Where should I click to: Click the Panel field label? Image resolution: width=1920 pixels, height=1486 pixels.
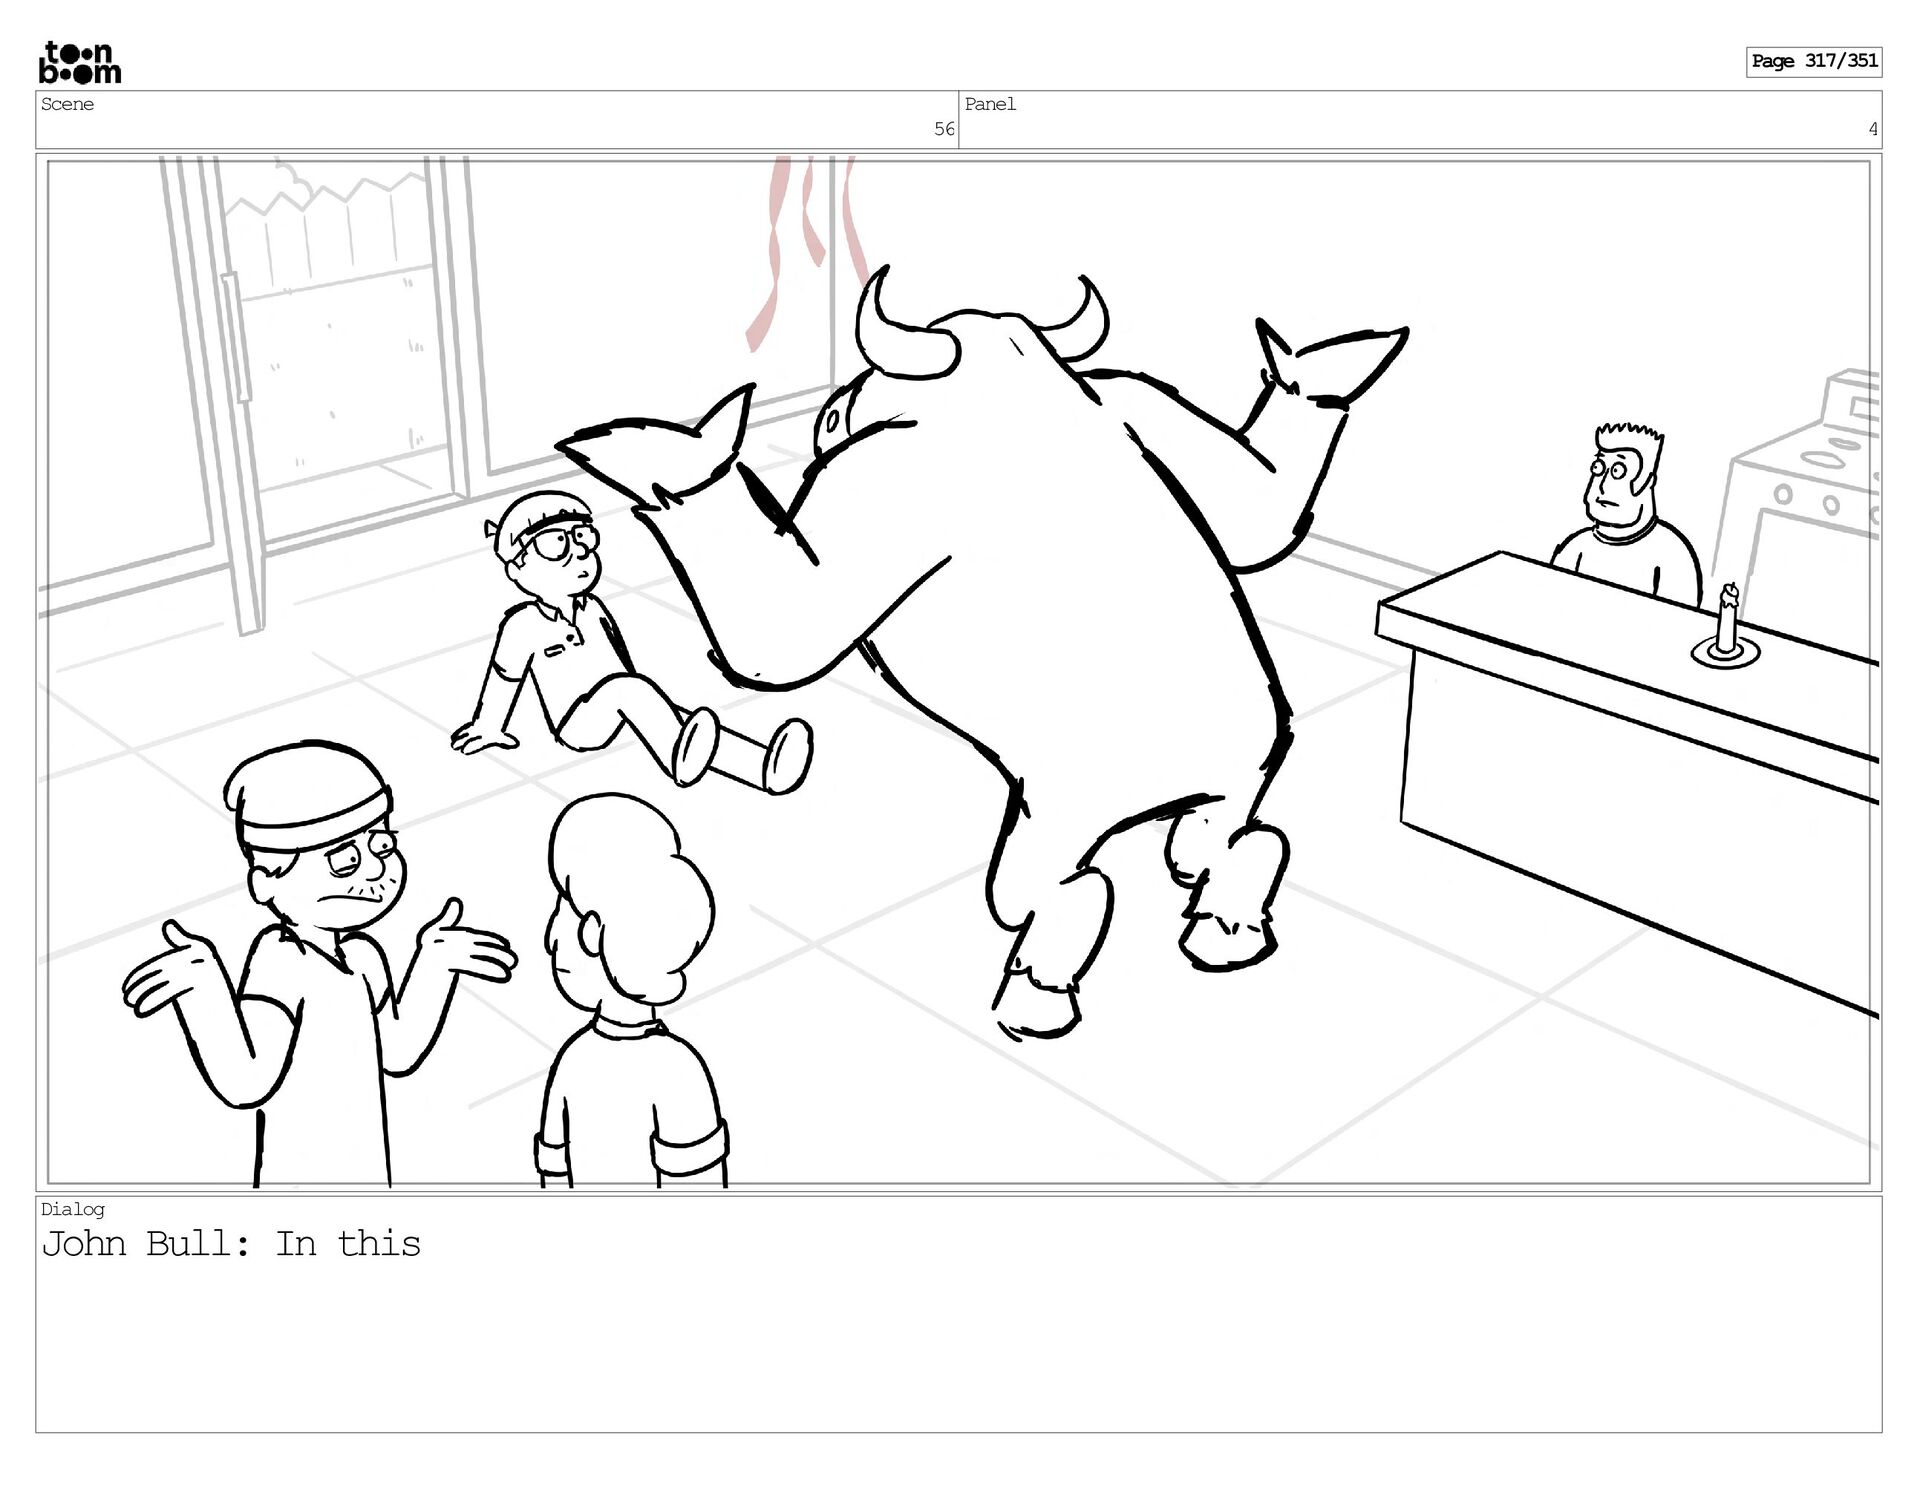click(x=990, y=104)
